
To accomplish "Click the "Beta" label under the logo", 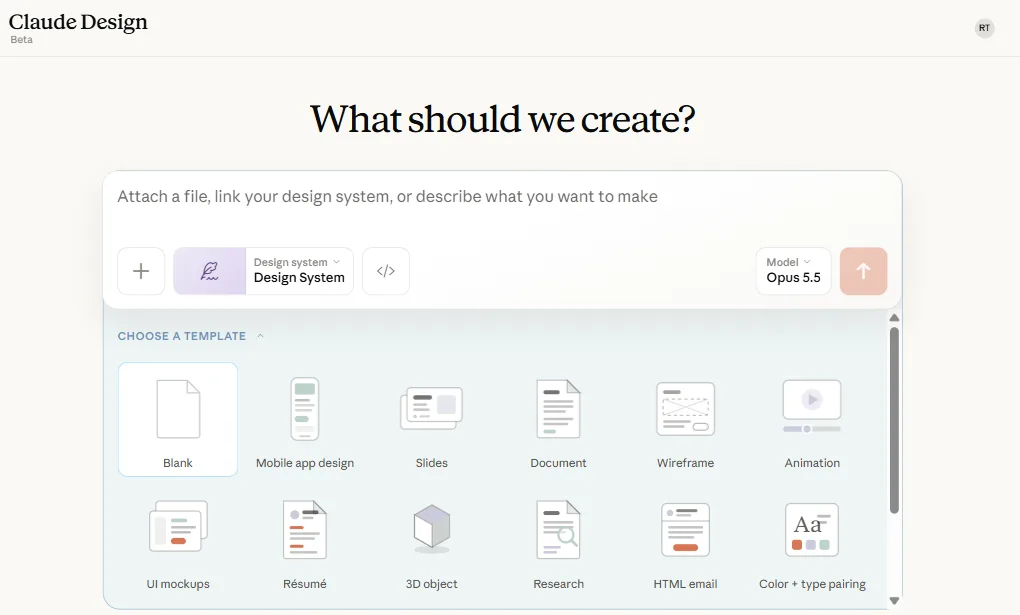I will click(21, 40).
